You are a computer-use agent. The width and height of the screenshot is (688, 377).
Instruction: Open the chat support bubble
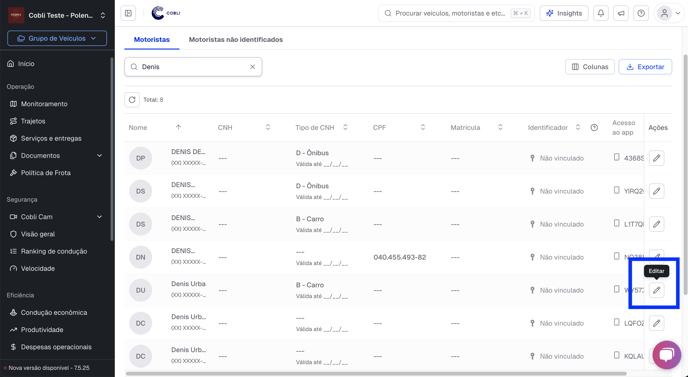[666, 355]
